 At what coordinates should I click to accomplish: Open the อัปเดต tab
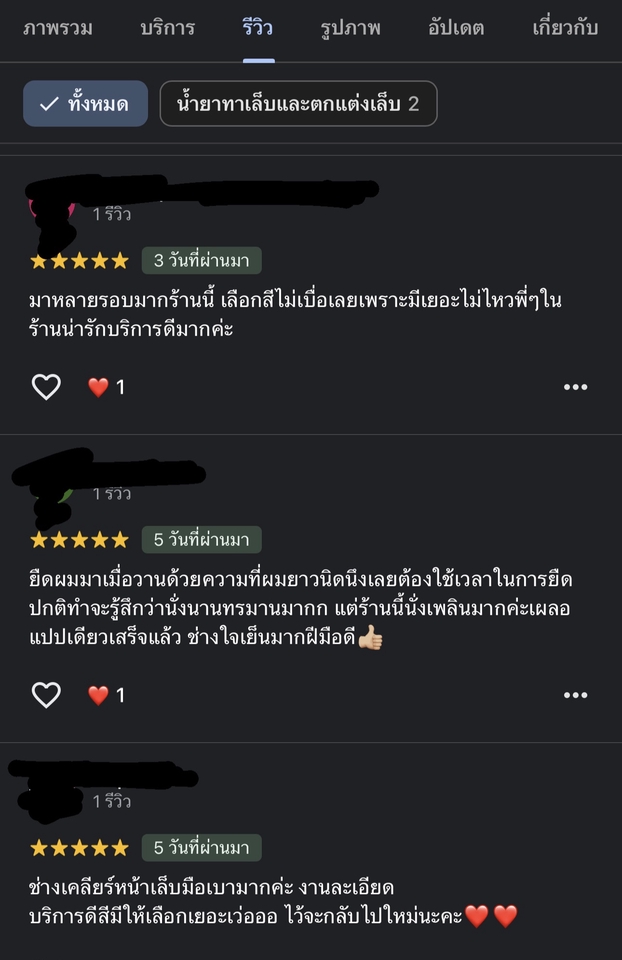pyautogui.click(x=456, y=28)
